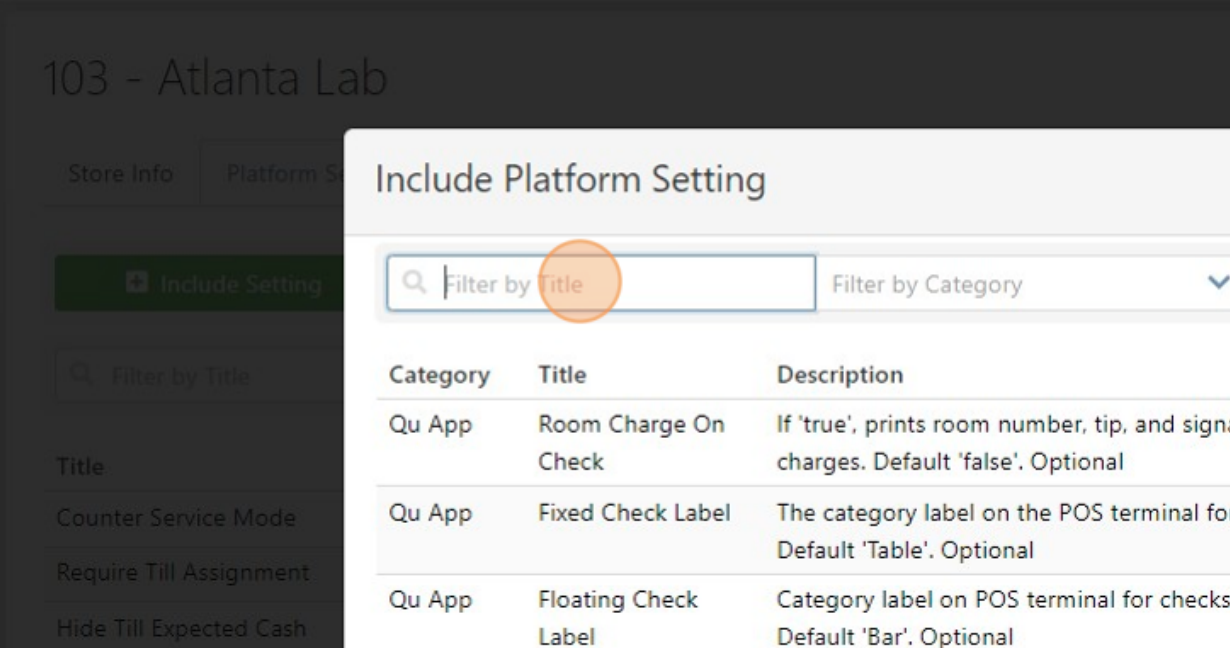Click the Title column header in the dialog

562,375
